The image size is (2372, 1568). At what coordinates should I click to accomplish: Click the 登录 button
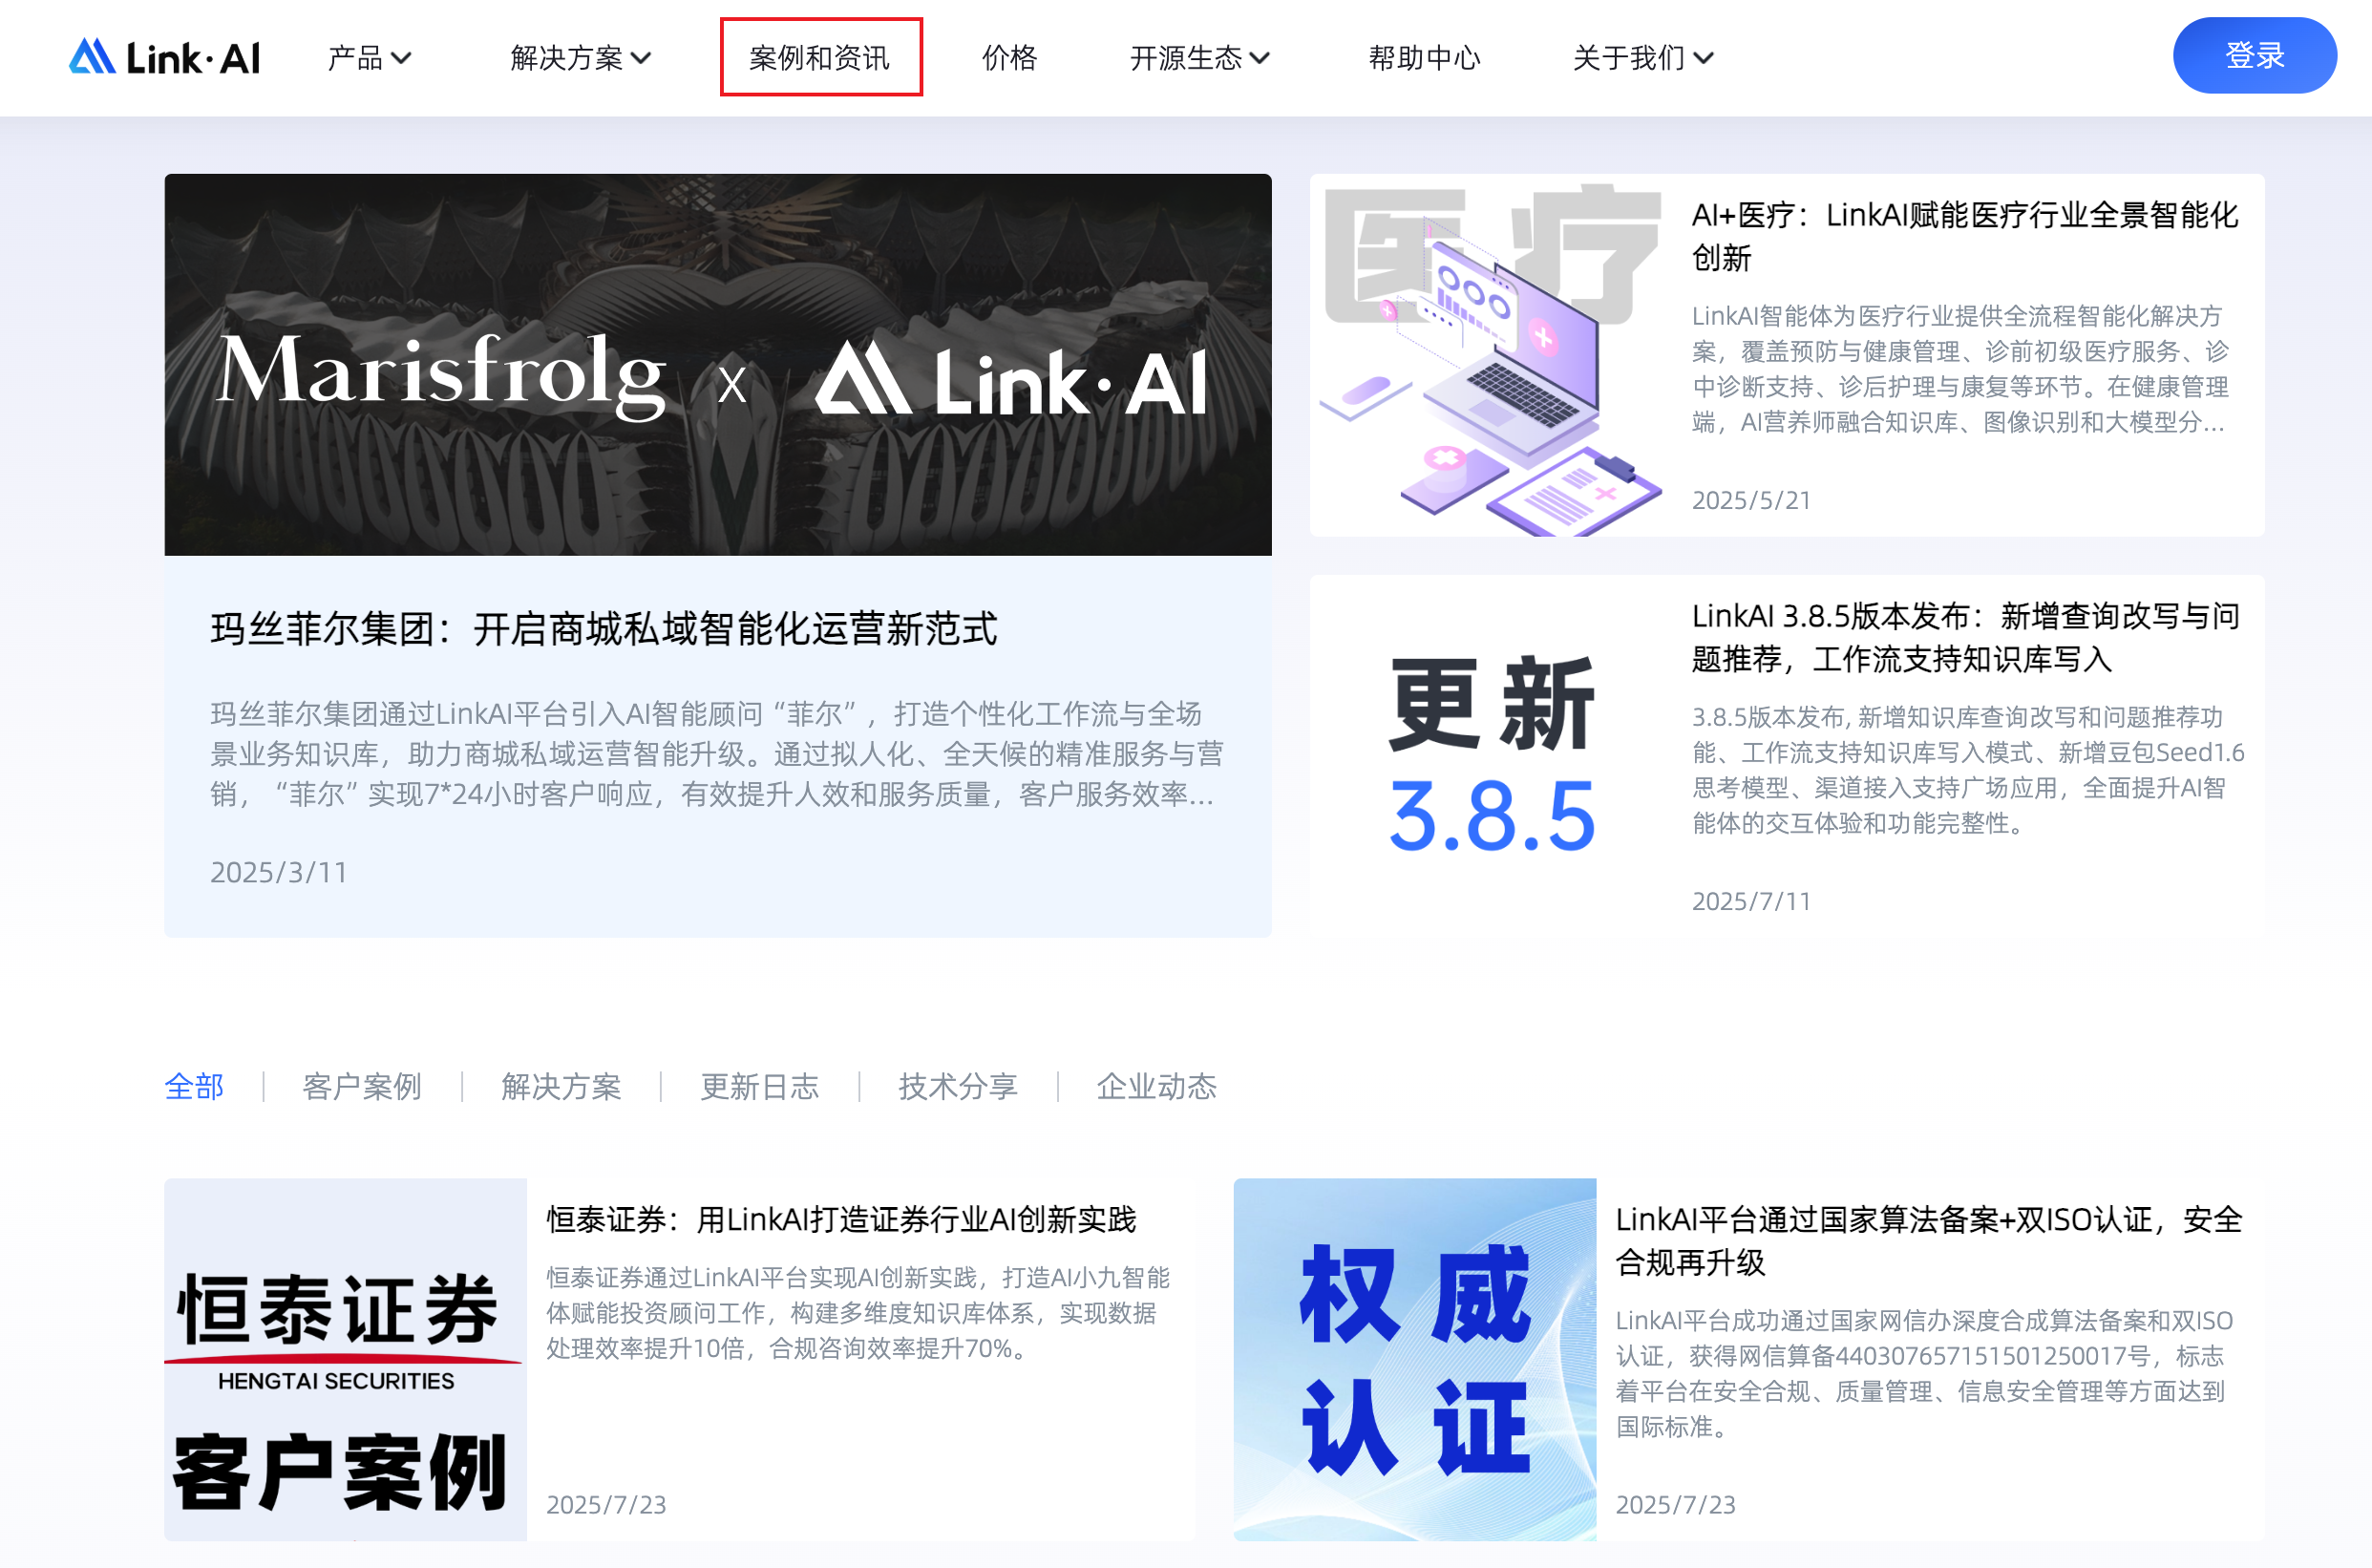point(2254,56)
